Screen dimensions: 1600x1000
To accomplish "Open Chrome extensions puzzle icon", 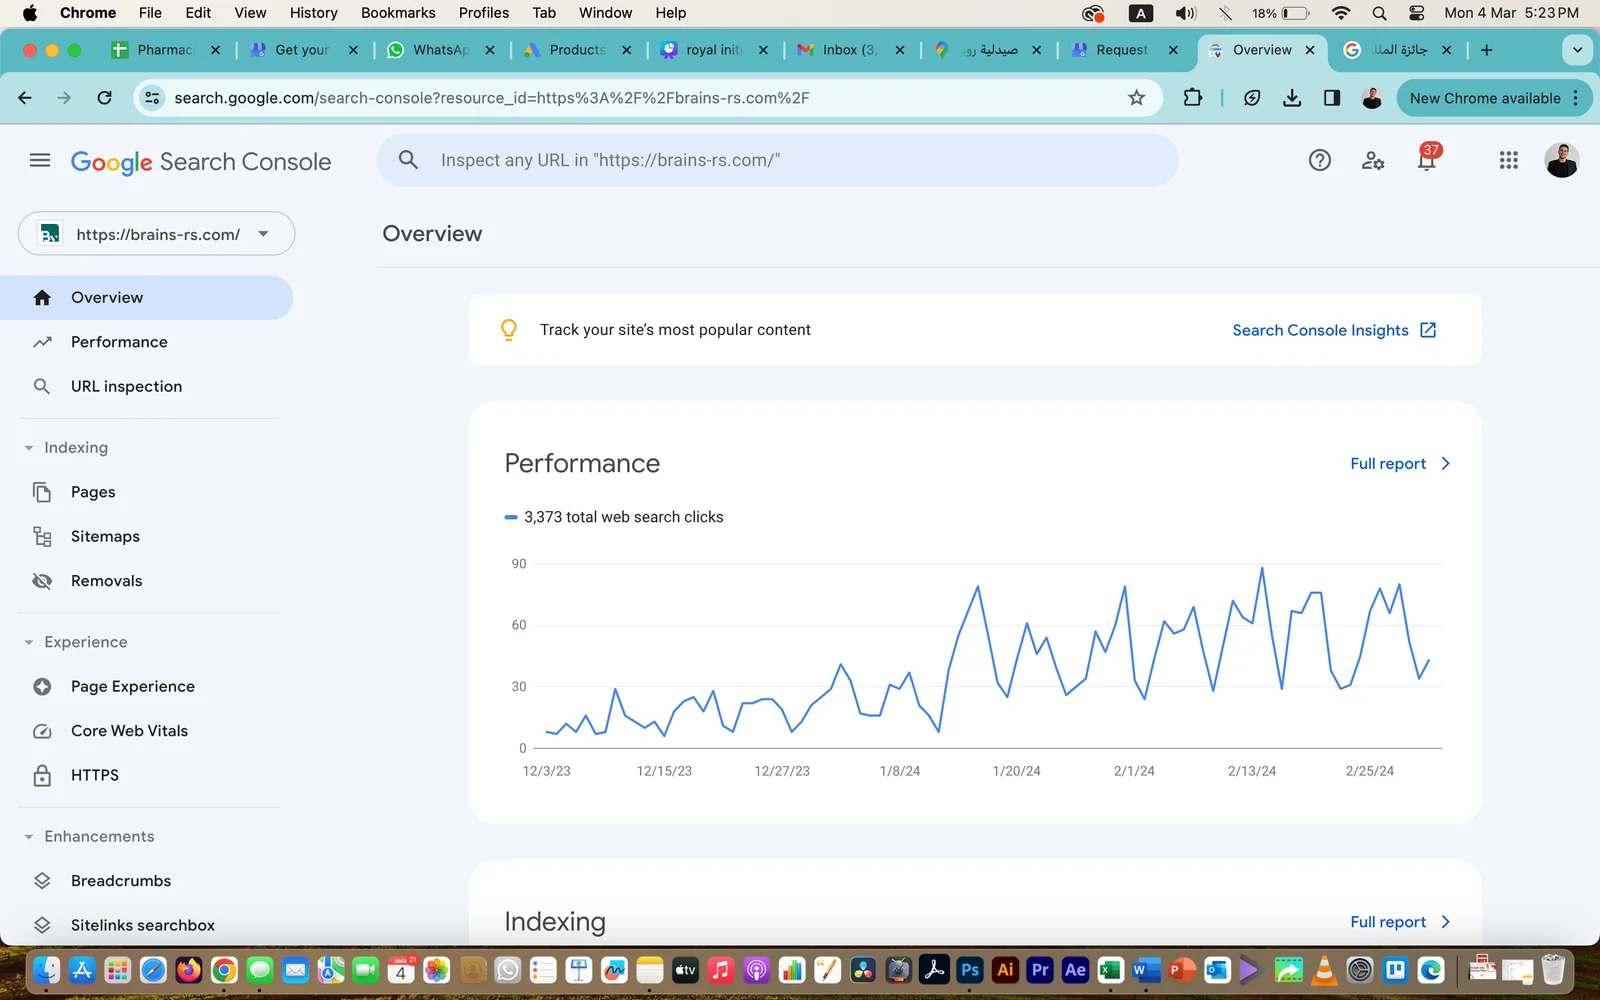I will point(1192,98).
